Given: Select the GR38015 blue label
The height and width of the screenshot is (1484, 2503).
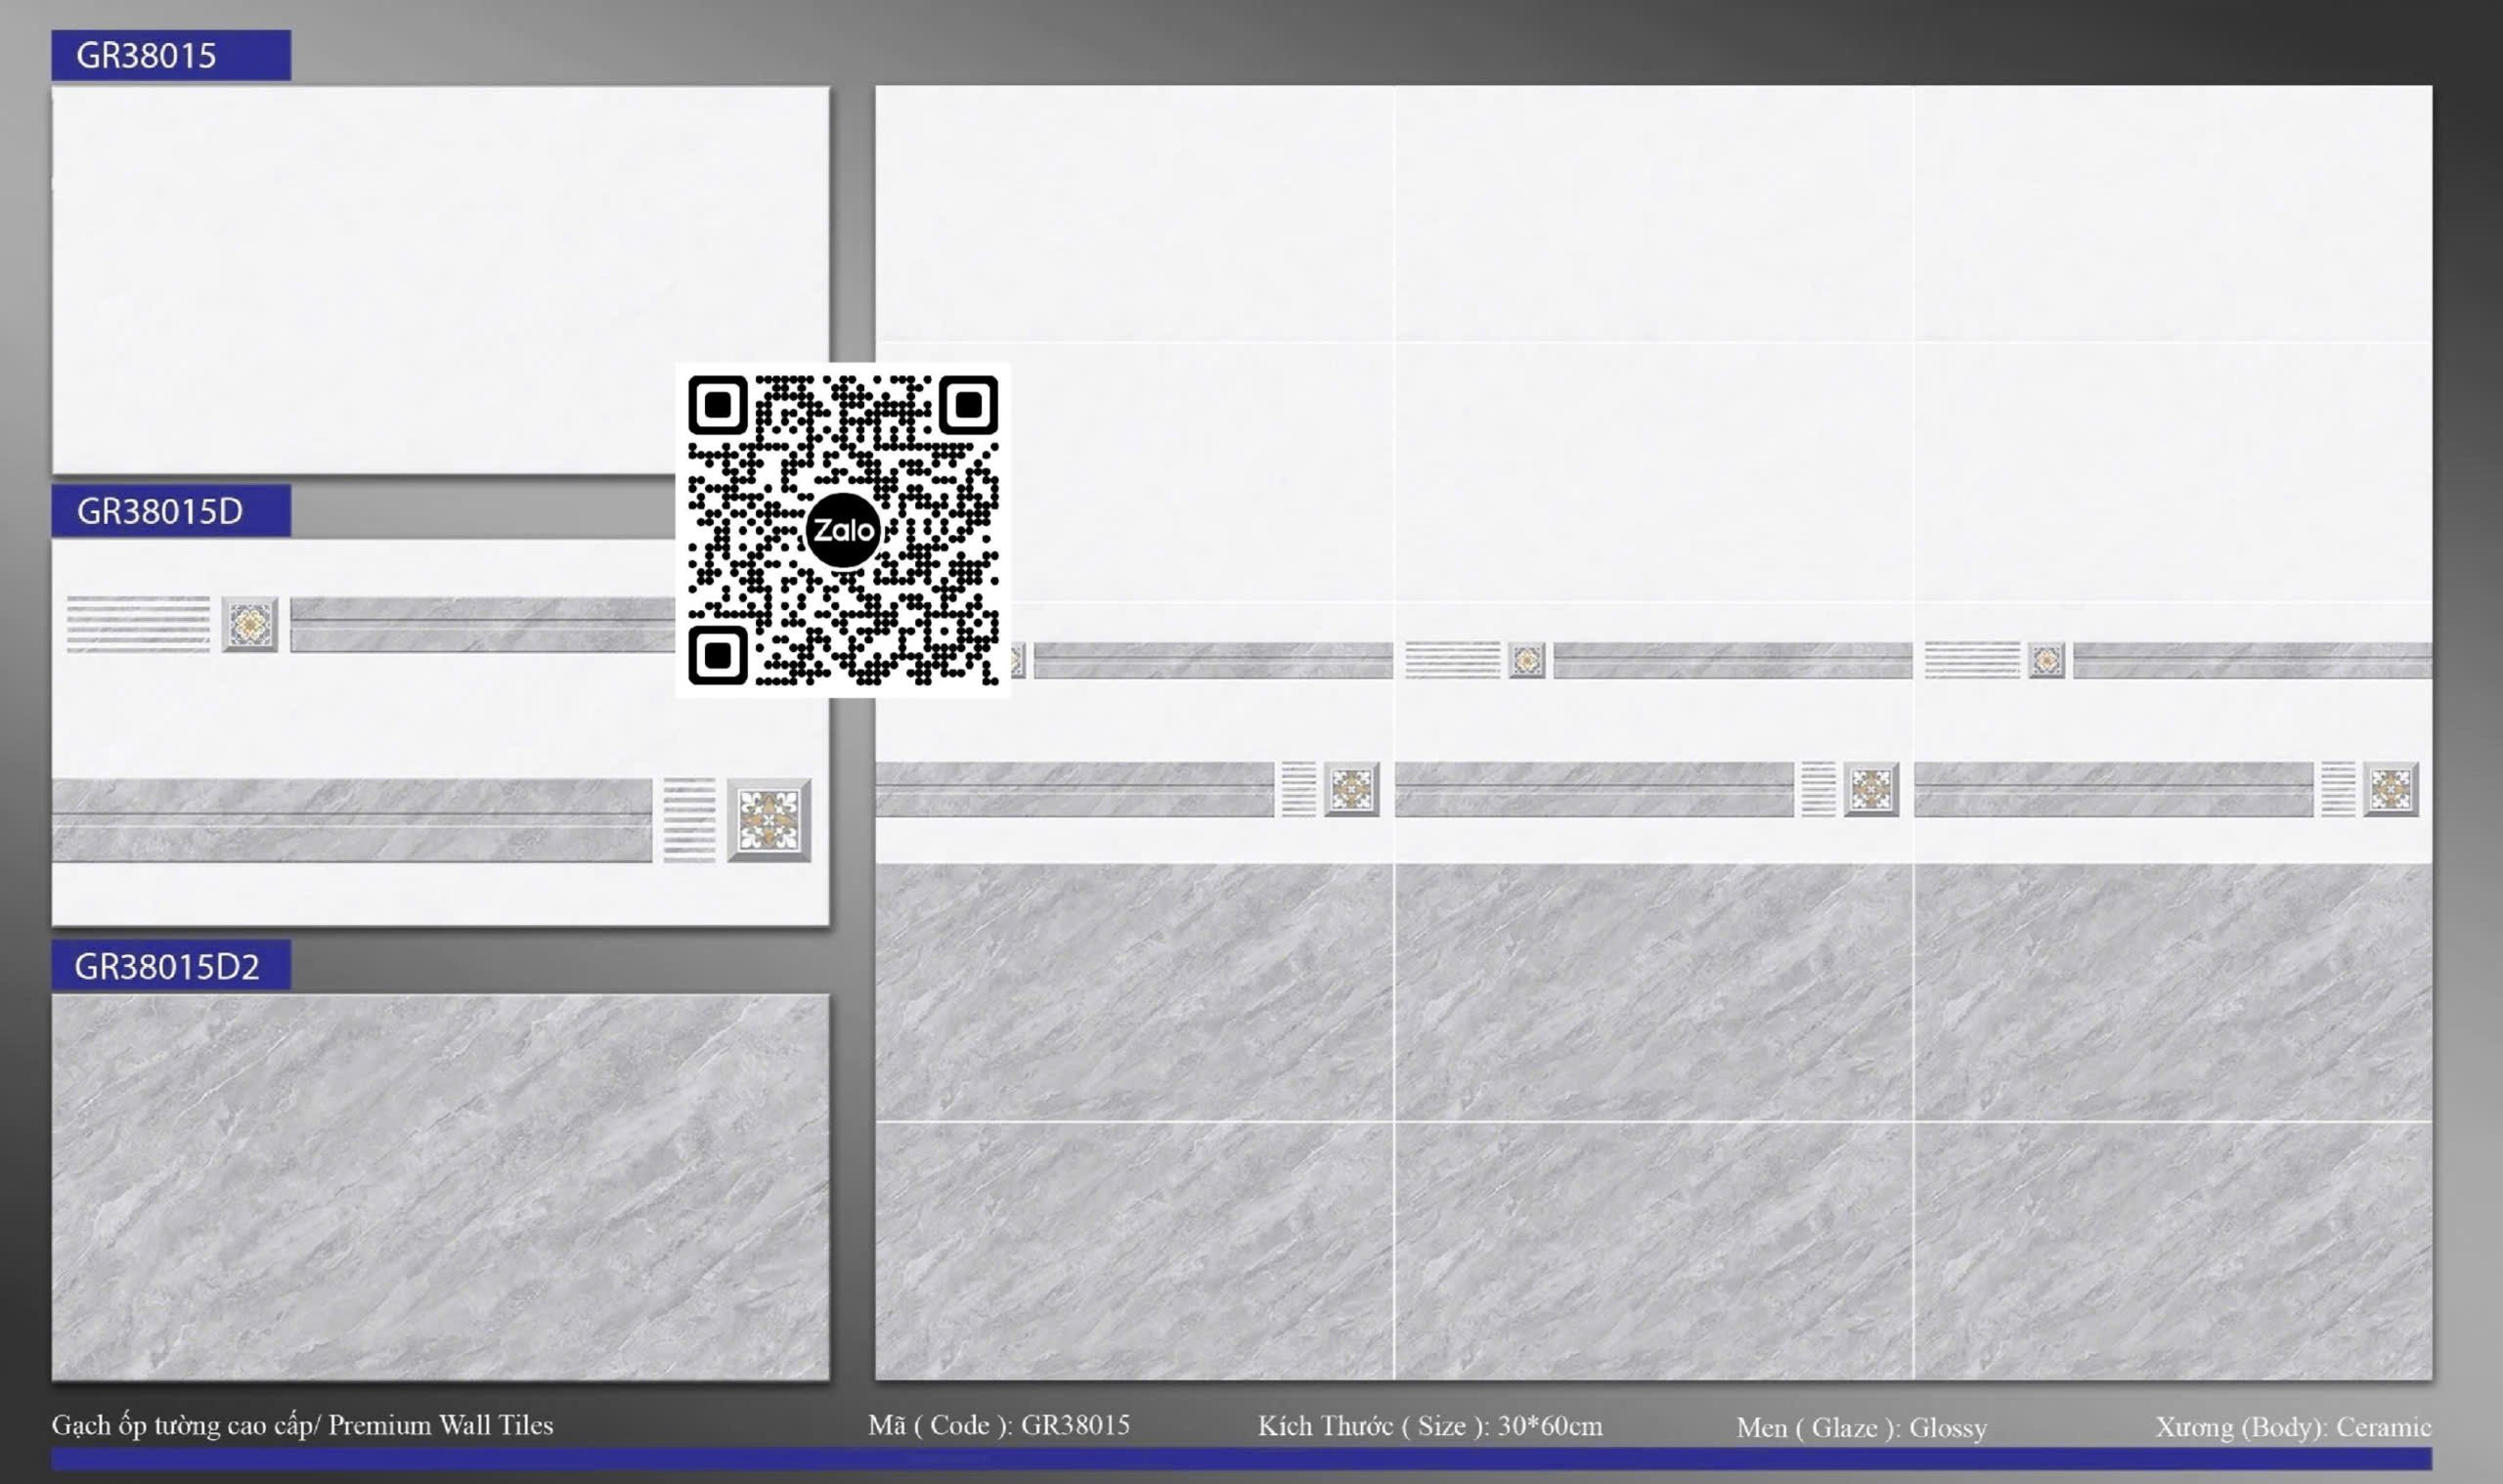Looking at the screenshot, I should click(171, 55).
